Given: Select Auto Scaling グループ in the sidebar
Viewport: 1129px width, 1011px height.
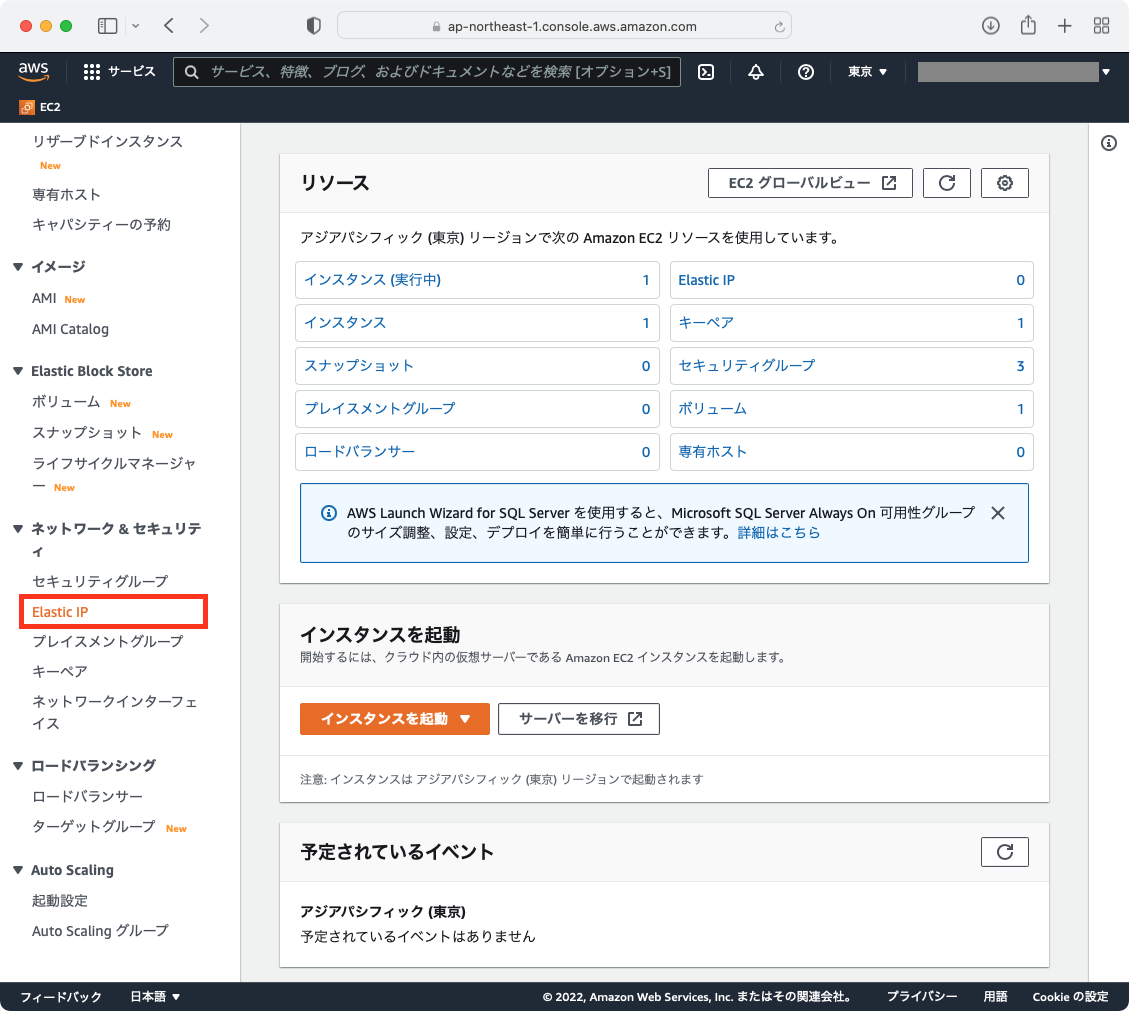Looking at the screenshot, I should [100, 931].
